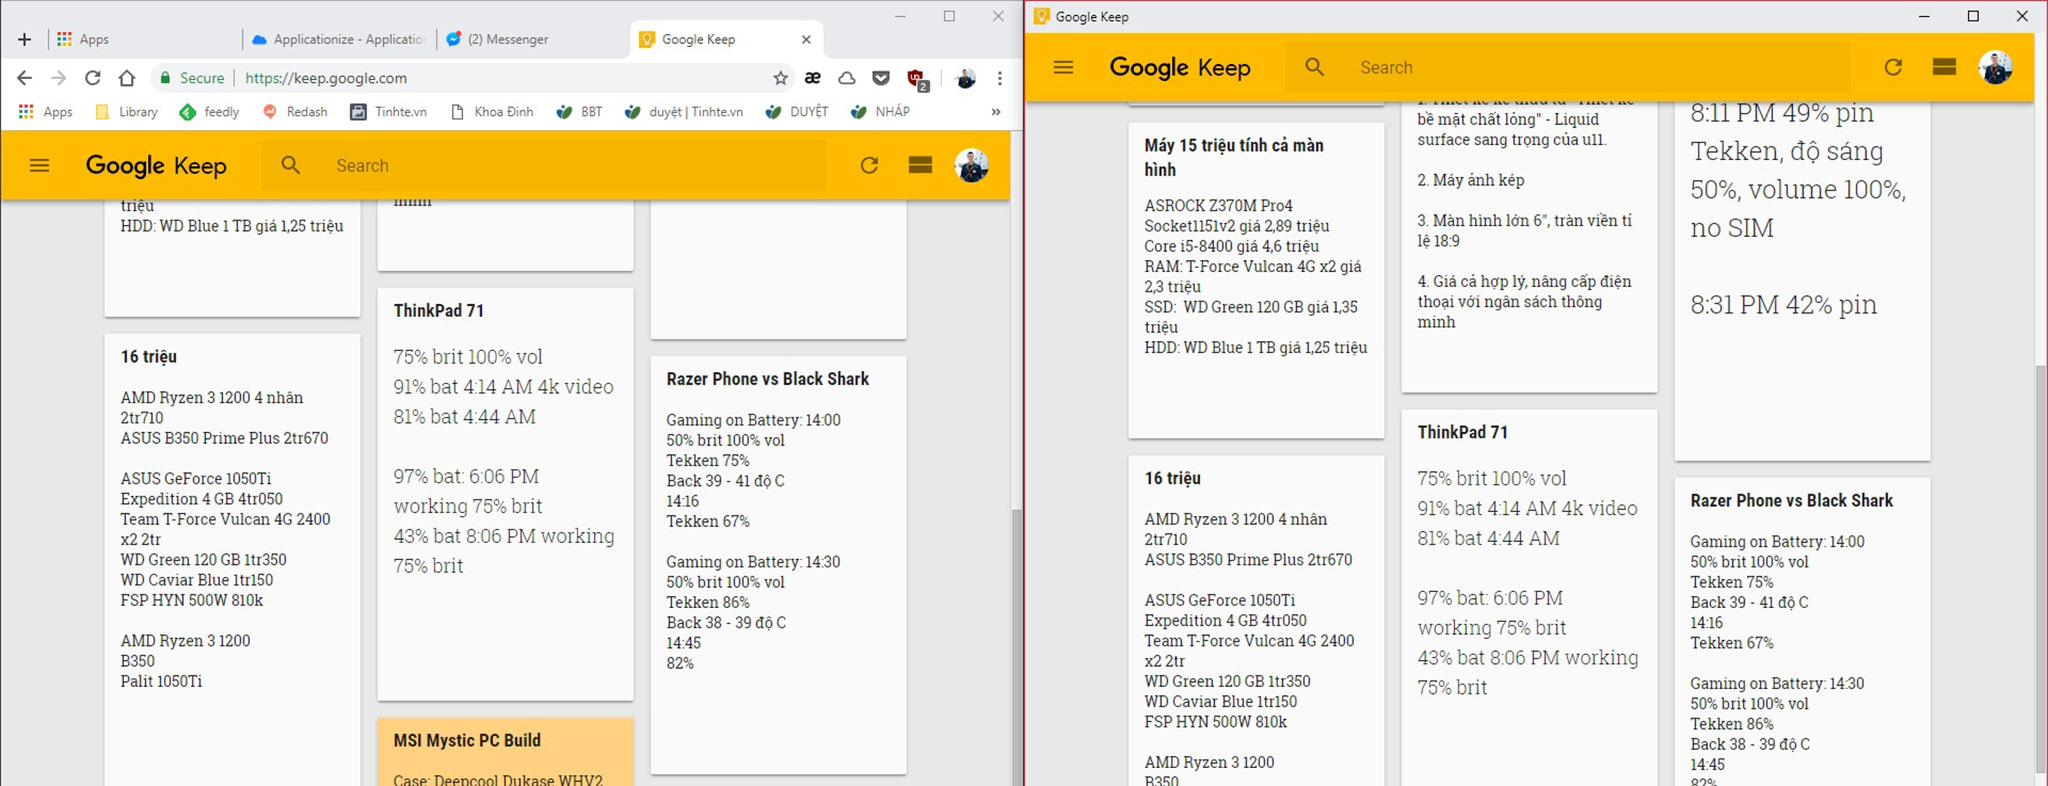
Task: Click the Pocket extension icon in Chrome
Action: (881, 78)
